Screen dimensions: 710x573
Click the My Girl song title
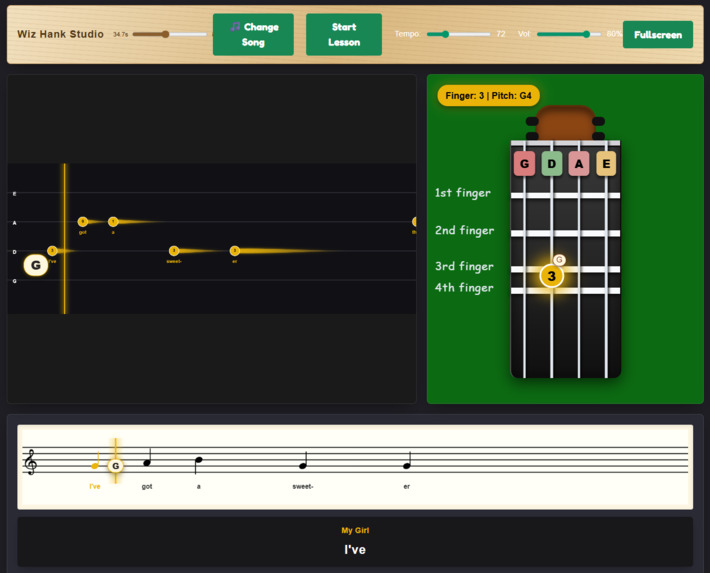(x=355, y=530)
